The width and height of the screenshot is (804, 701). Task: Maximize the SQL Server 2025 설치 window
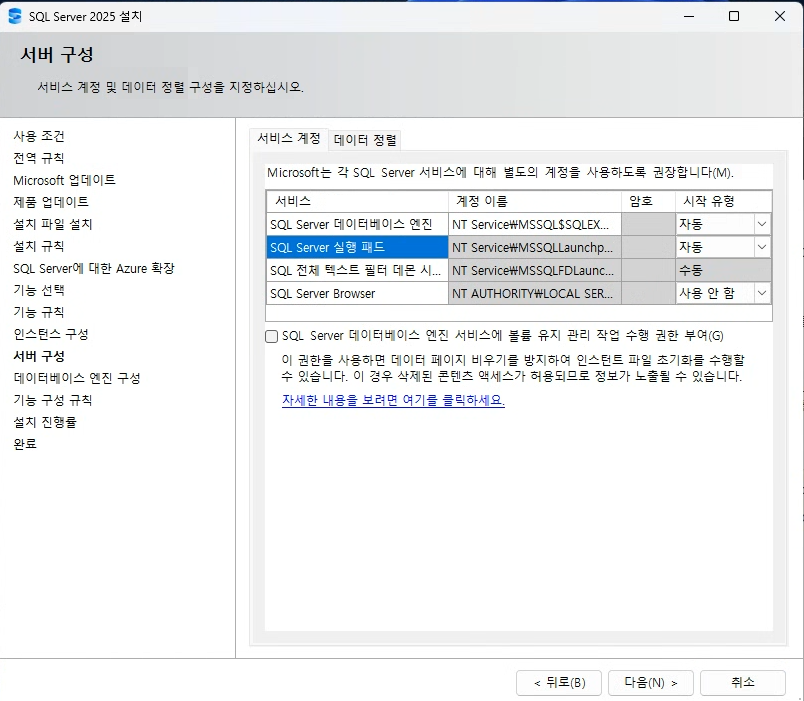point(734,16)
